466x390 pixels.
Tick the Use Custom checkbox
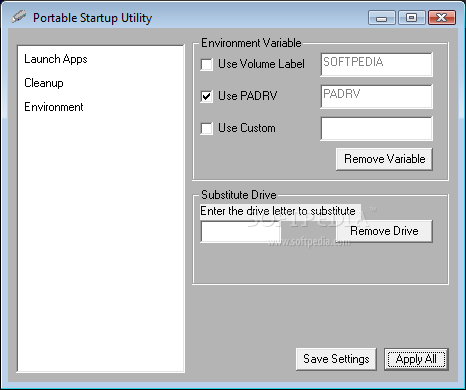207,128
